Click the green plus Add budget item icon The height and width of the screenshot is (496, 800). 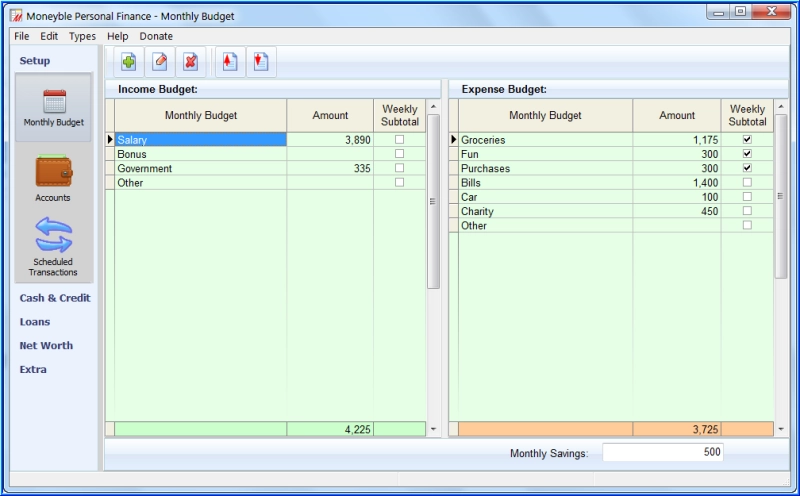(129, 62)
